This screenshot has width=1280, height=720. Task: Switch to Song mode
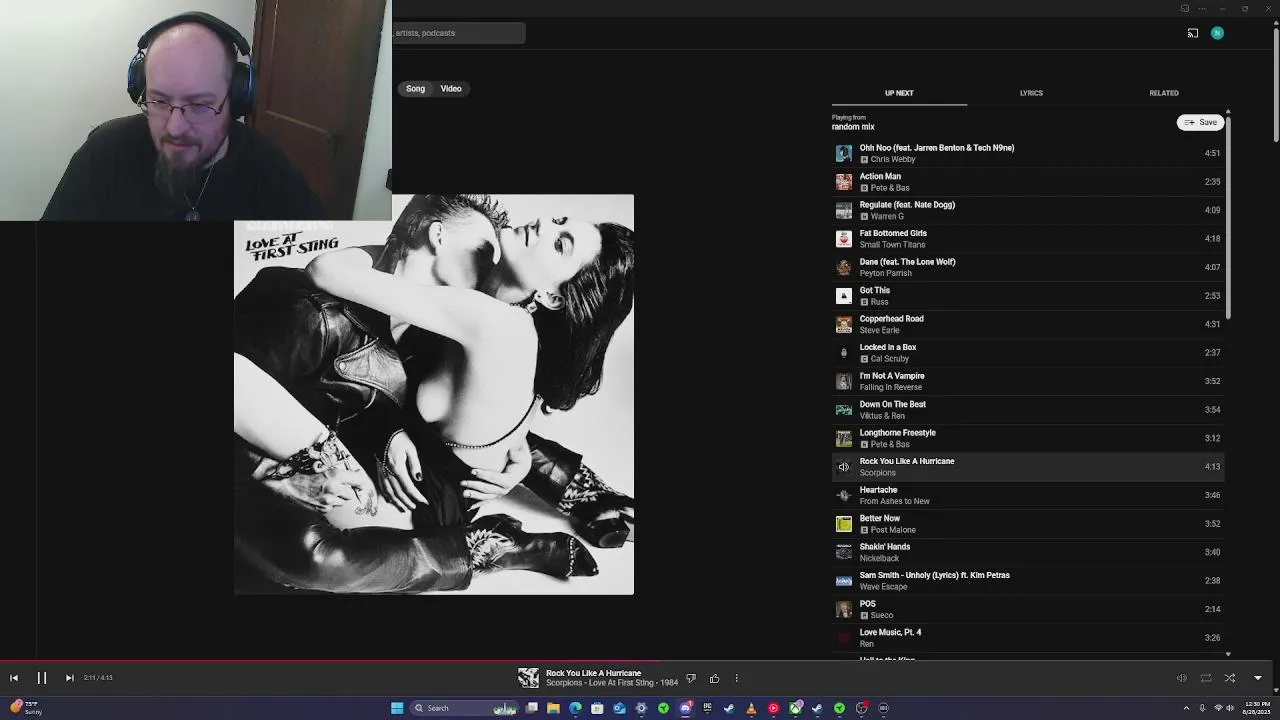tap(415, 89)
